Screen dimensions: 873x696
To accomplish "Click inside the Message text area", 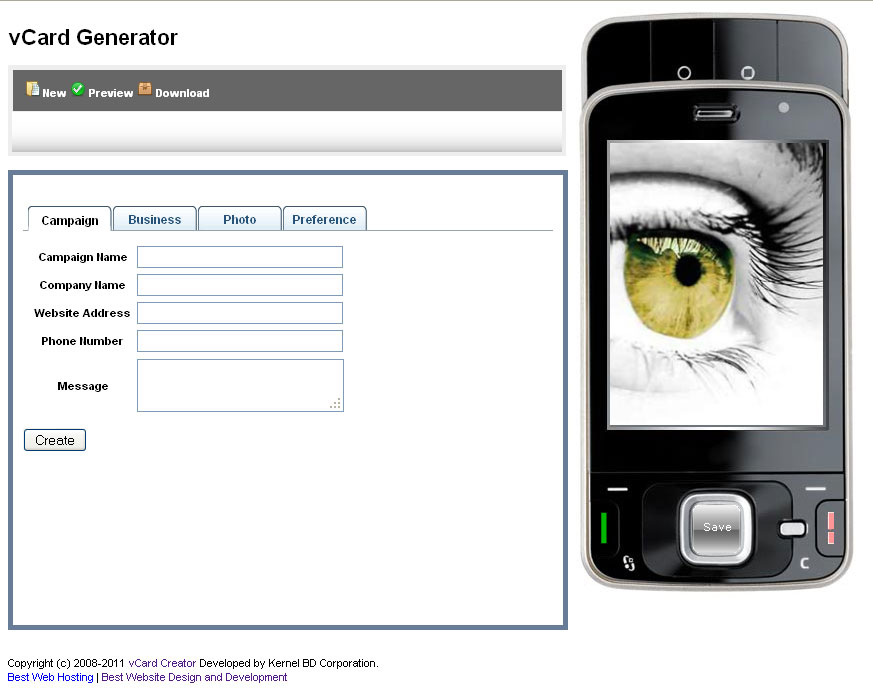I will (241, 385).
